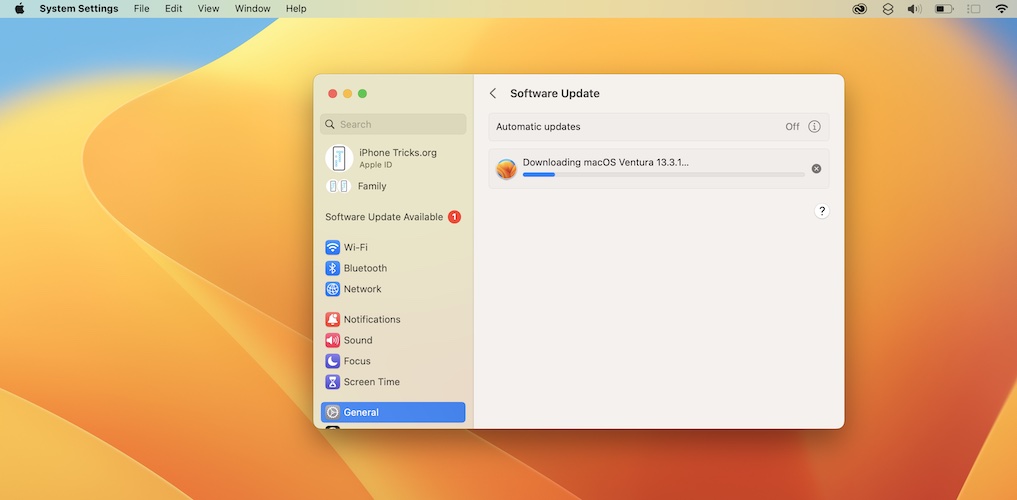Image resolution: width=1017 pixels, height=500 pixels.
Task: Select the Notifications label in sidebar
Action: pos(372,319)
